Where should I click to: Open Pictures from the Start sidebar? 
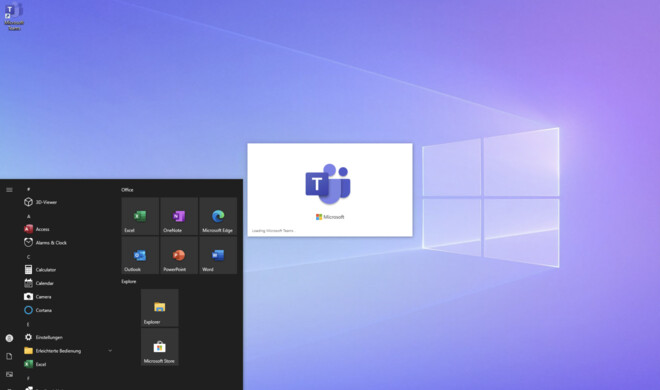[x=9, y=374]
